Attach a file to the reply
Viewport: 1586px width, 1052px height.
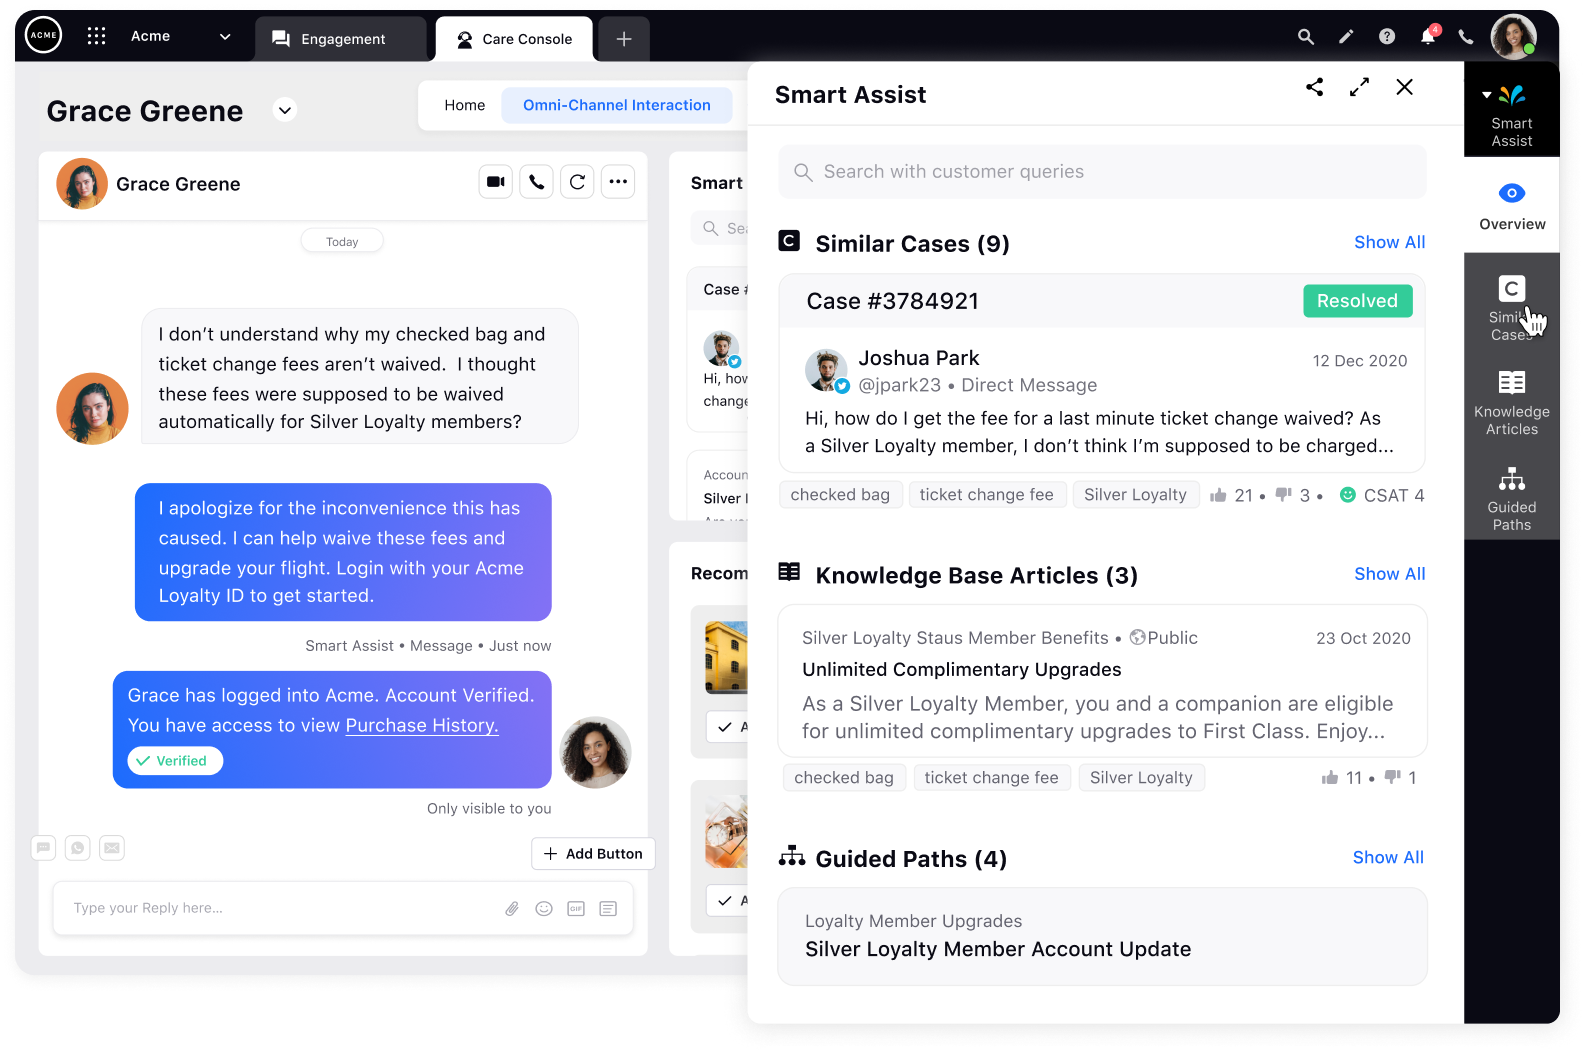point(512,909)
